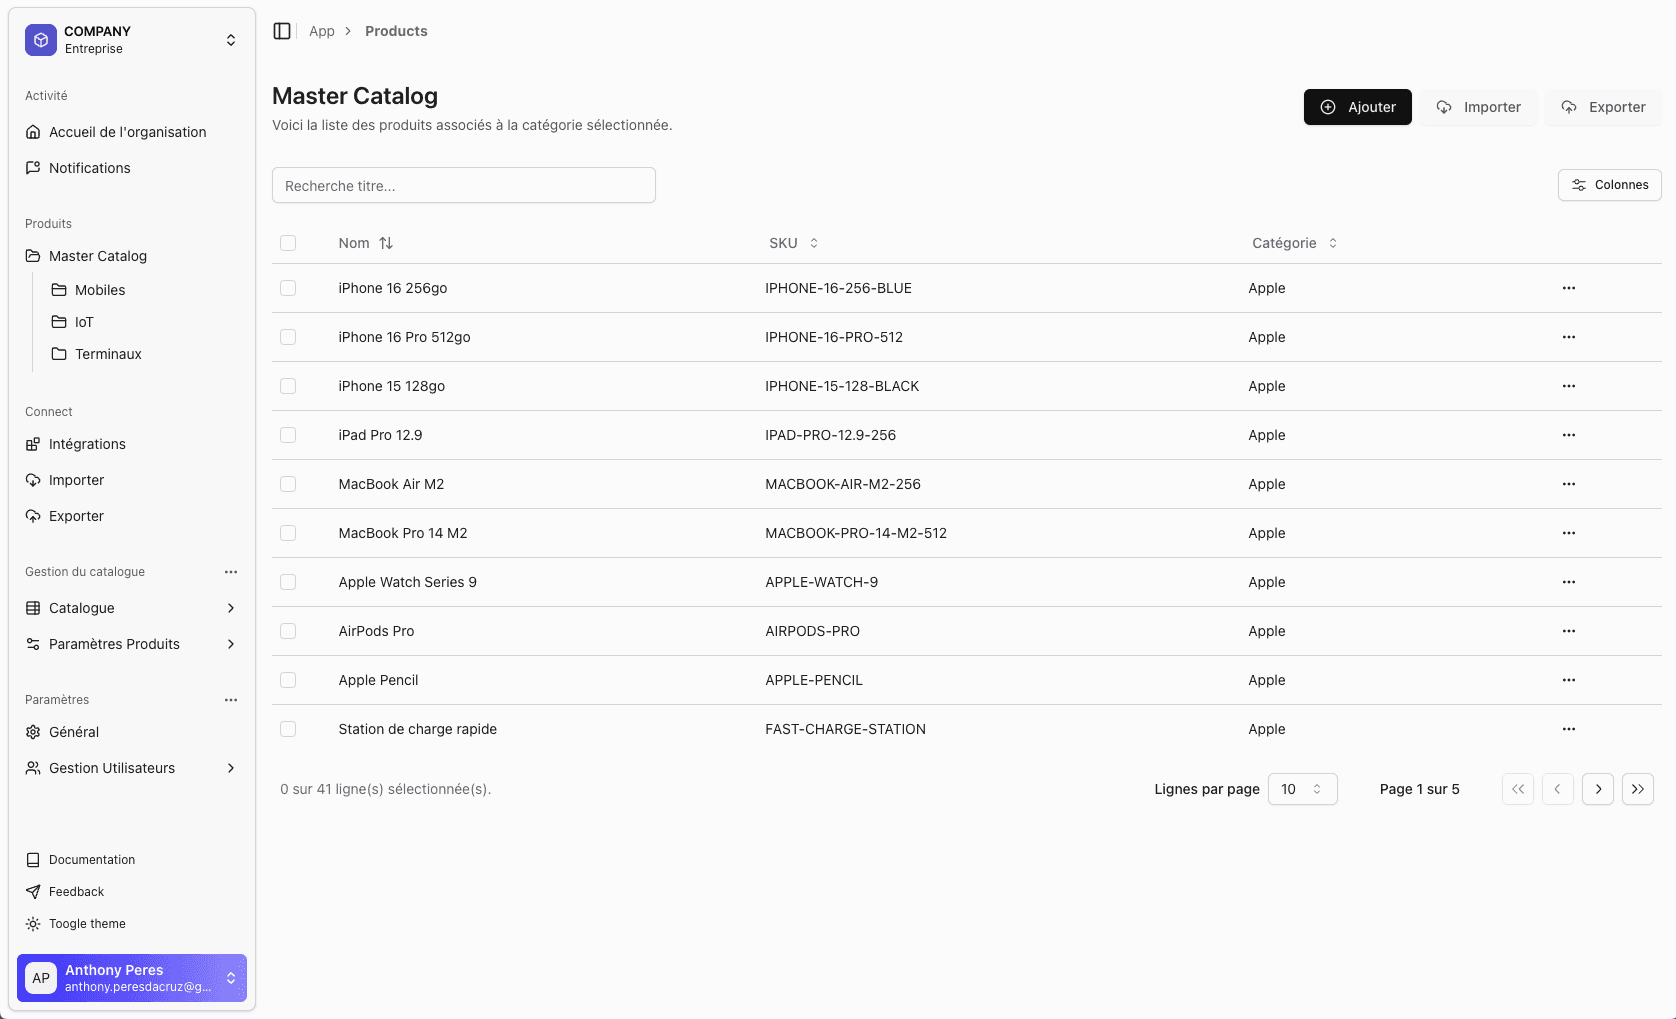Open row actions for MacBook Pro 14 M2

point(1569,533)
